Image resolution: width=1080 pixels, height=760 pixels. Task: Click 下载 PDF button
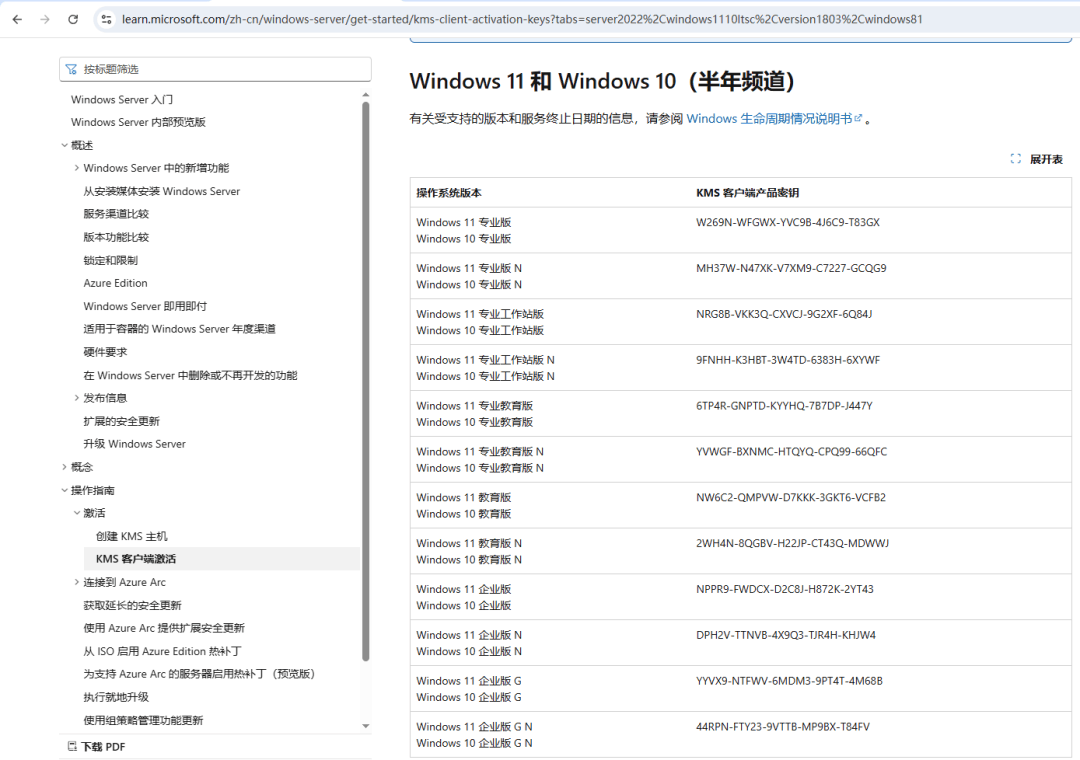click(96, 746)
